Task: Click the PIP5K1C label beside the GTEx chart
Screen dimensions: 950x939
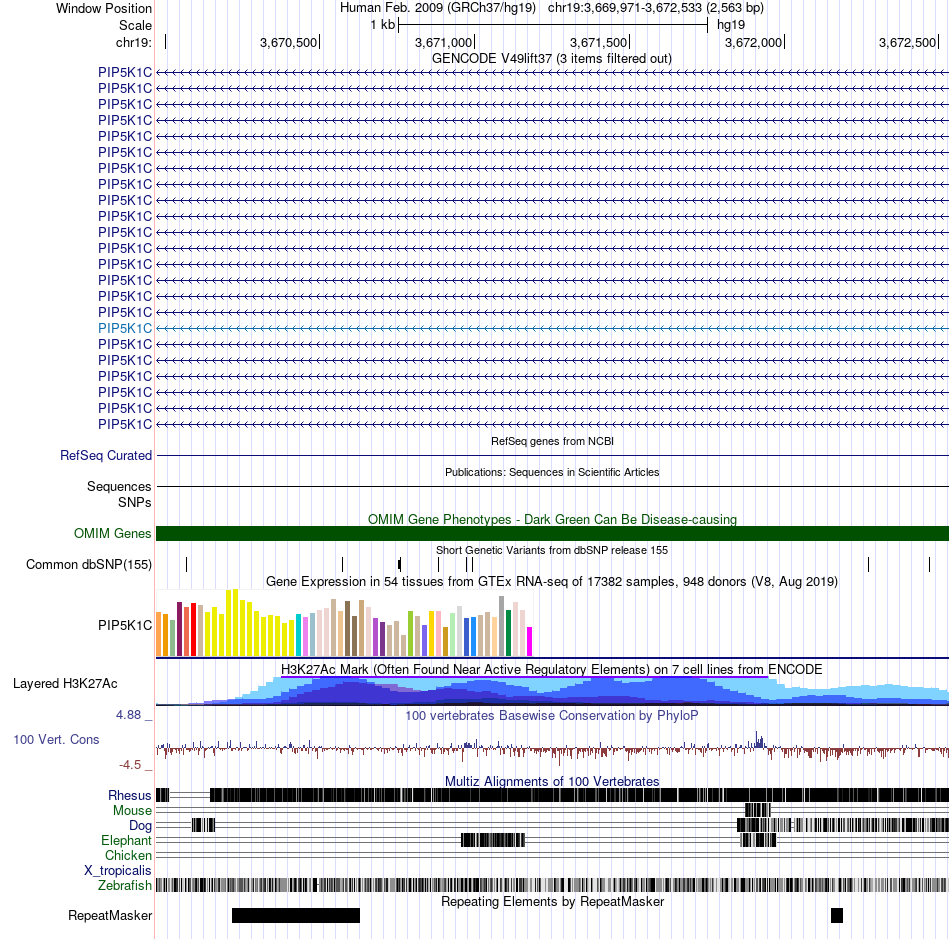Action: (x=125, y=625)
